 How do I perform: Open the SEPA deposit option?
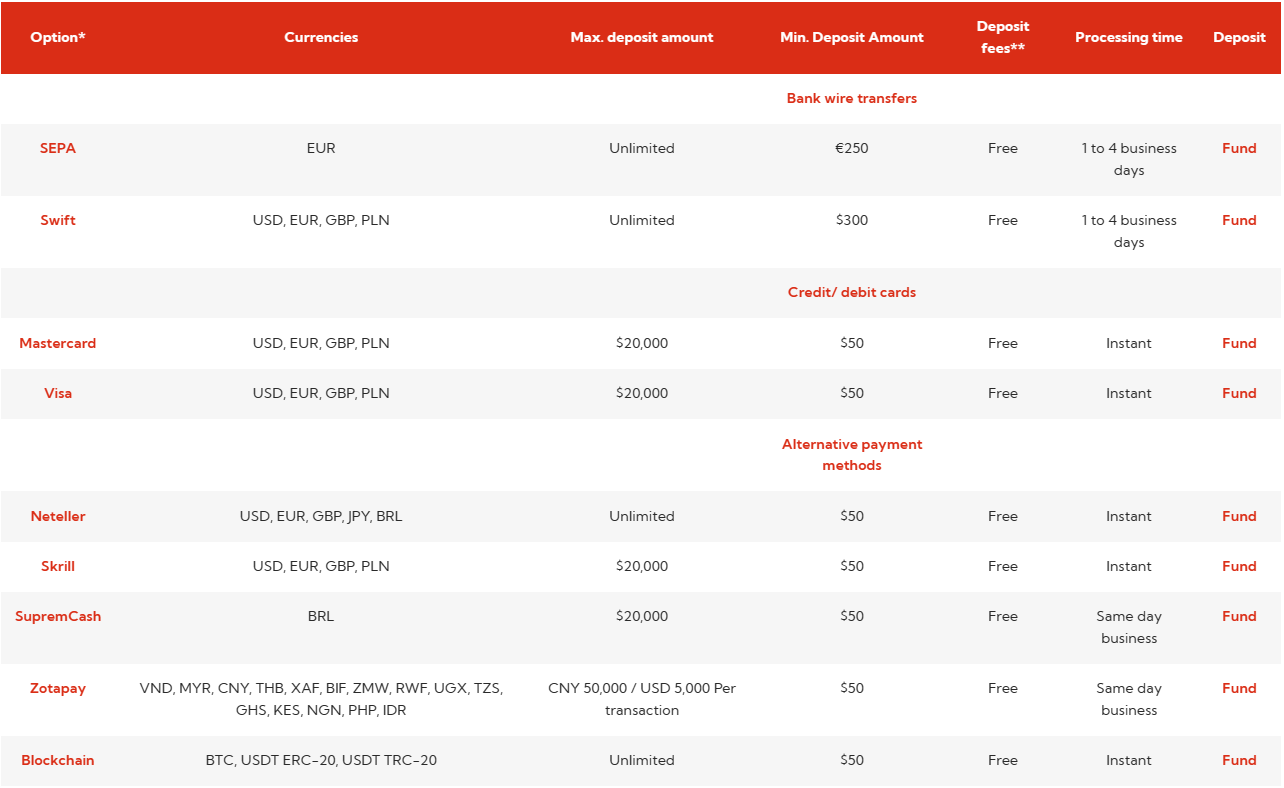tap(58, 148)
